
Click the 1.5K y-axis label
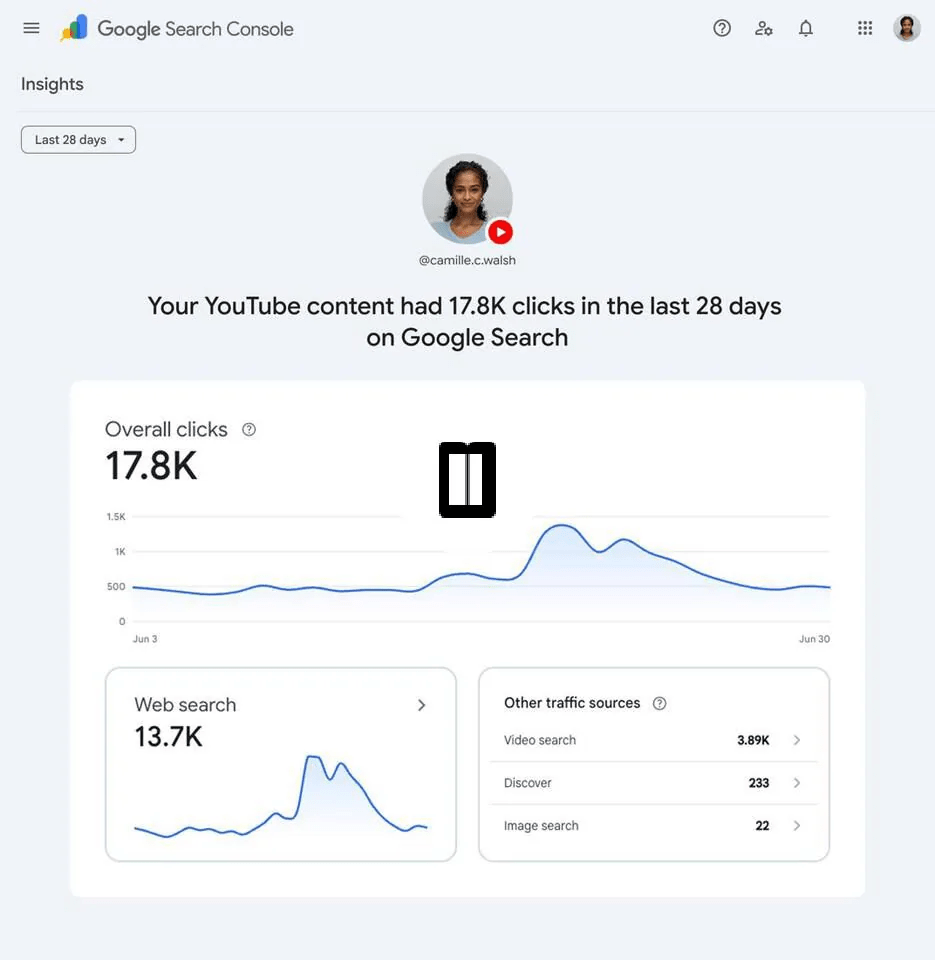coord(116,517)
